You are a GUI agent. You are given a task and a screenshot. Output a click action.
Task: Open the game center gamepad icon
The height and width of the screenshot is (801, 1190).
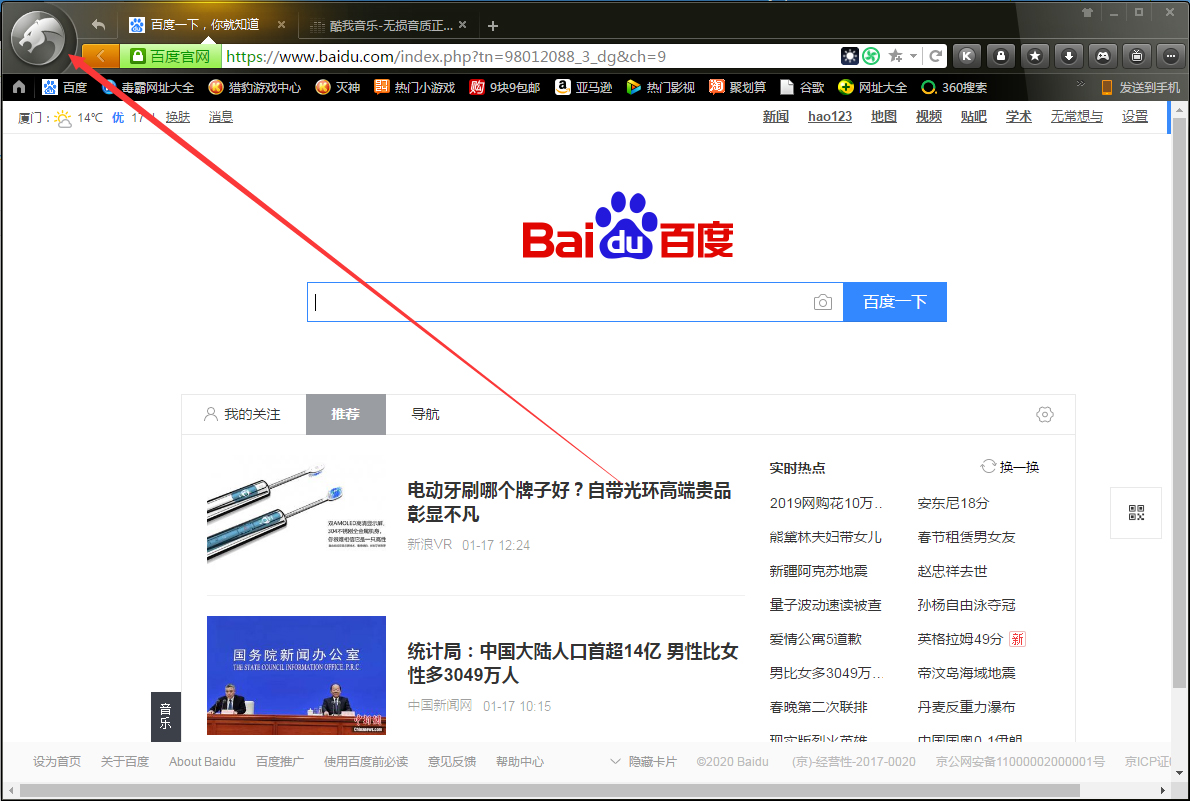point(1103,56)
